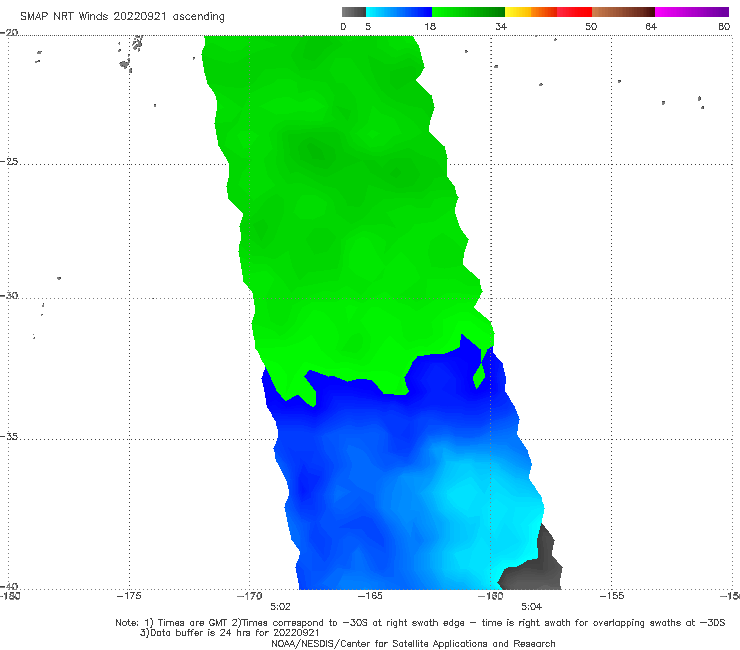Image resolution: width=740 pixels, height=650 pixels.
Task: Click the color bar label '34'
Action: click(501, 26)
